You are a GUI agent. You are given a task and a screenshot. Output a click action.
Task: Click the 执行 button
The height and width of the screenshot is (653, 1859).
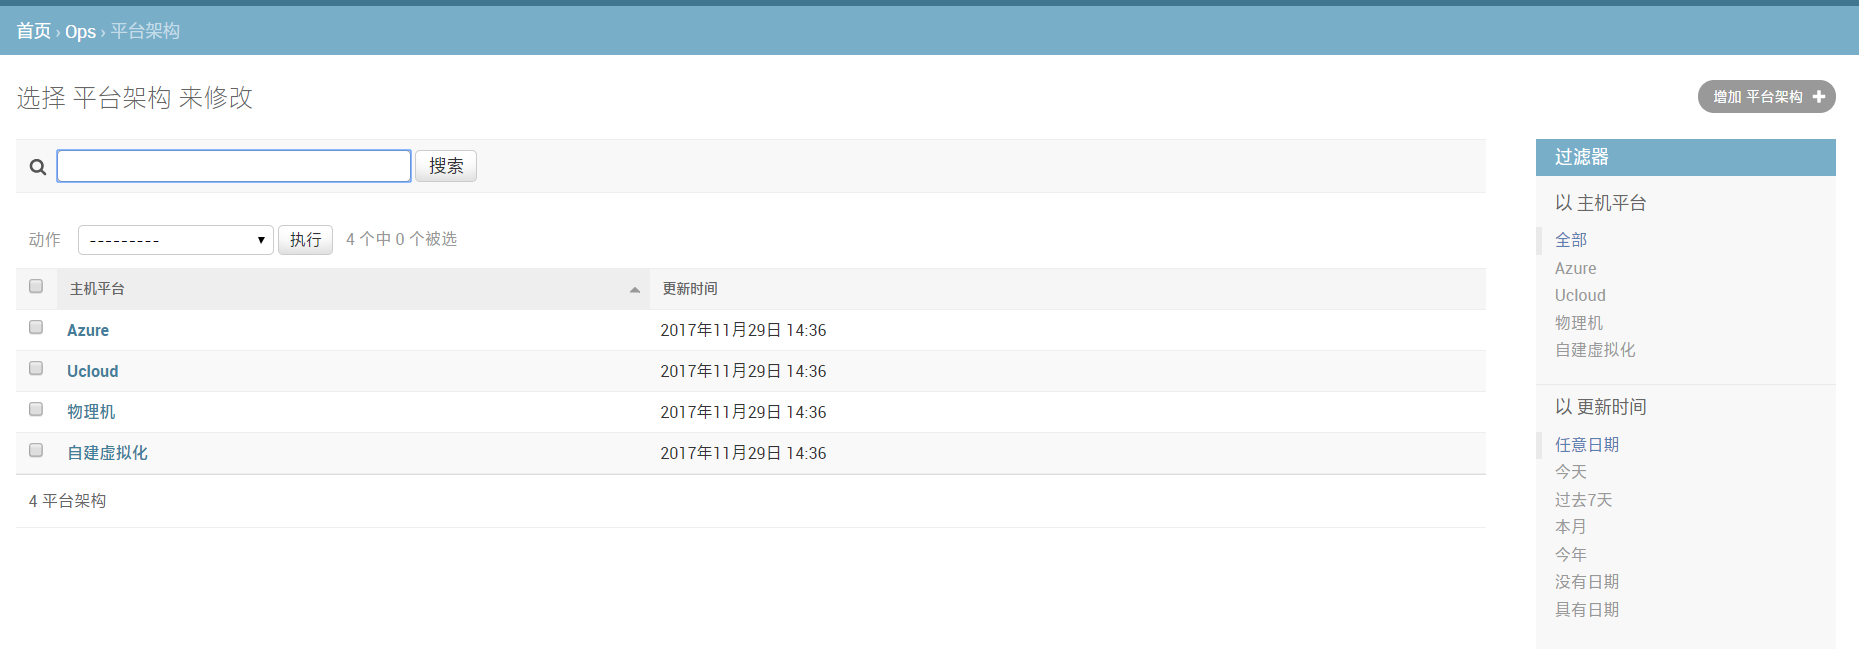(x=305, y=240)
